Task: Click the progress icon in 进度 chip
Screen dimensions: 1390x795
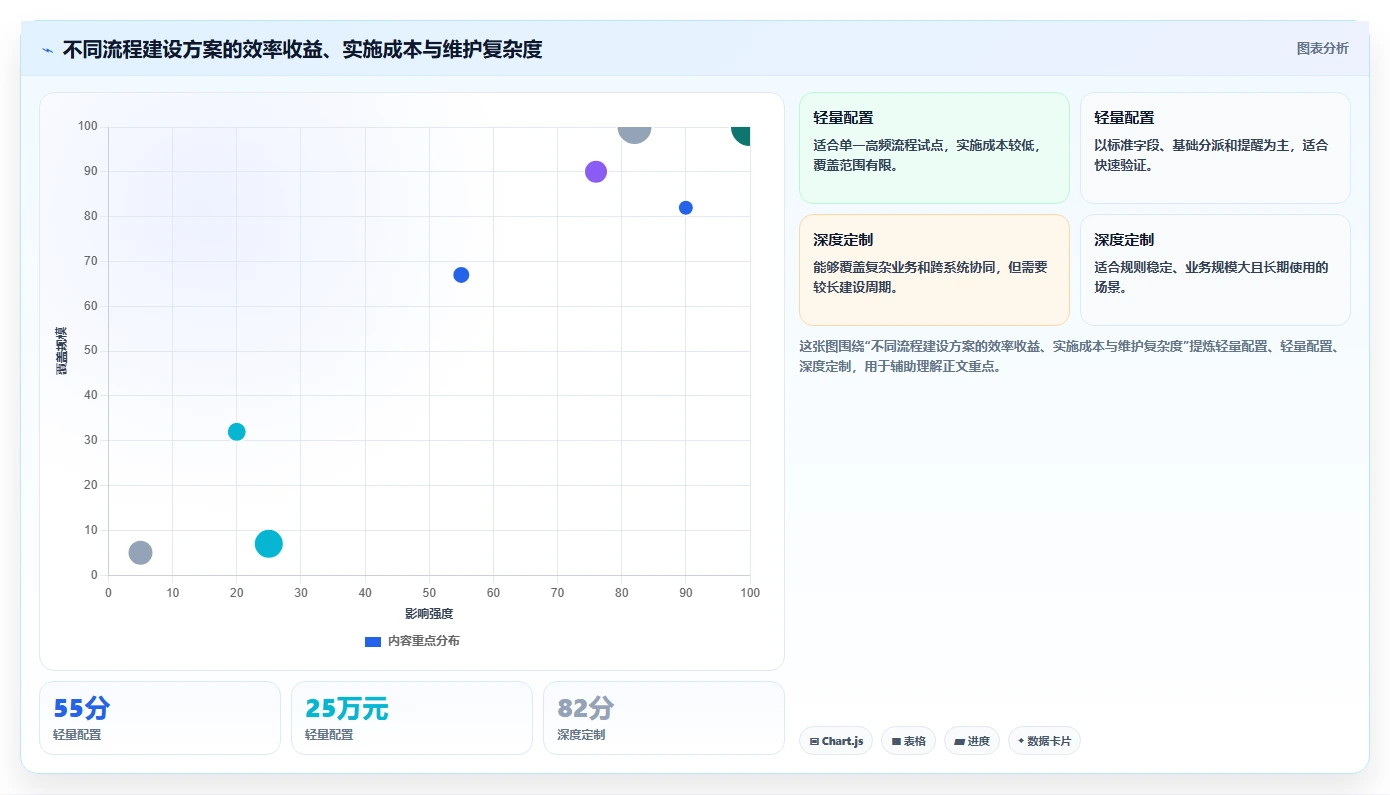Action: (x=959, y=742)
